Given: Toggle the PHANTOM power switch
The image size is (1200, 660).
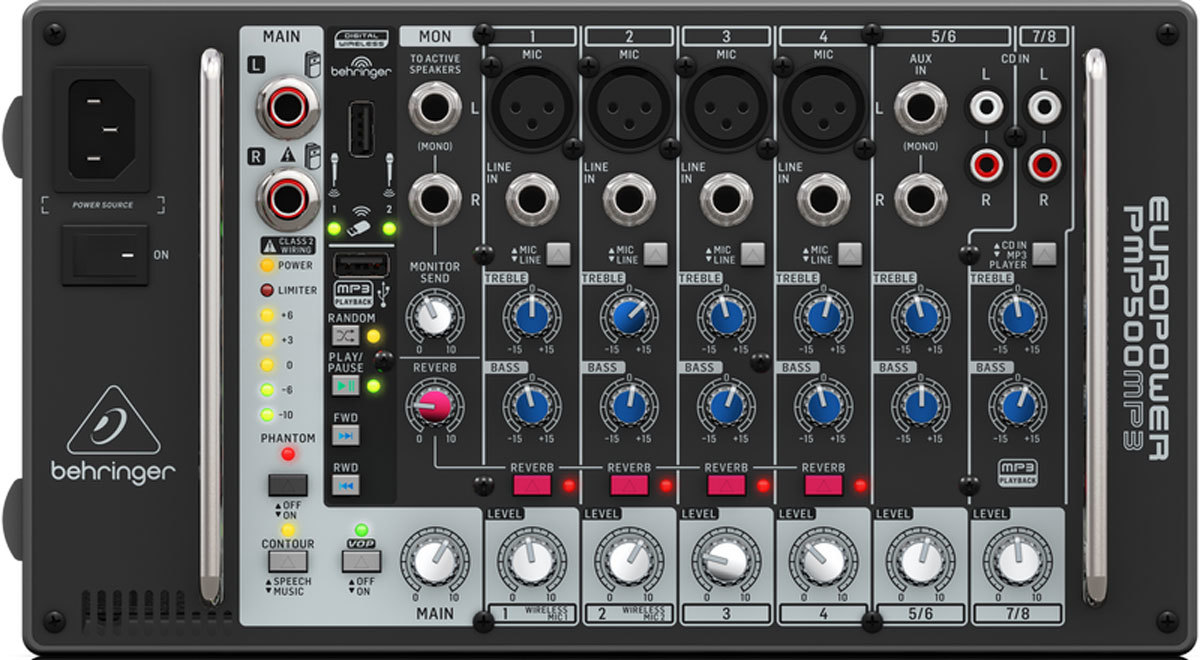Looking at the screenshot, I should tap(287, 484).
